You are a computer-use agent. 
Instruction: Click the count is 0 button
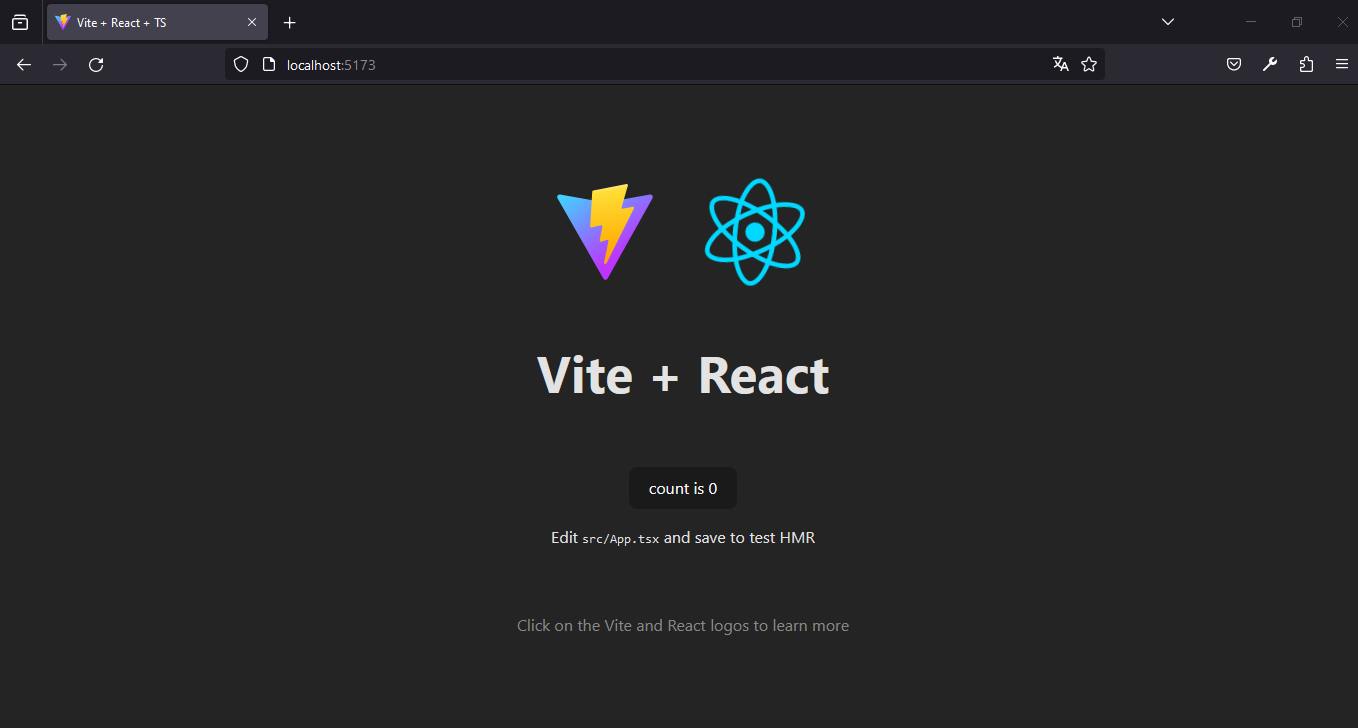tap(683, 488)
